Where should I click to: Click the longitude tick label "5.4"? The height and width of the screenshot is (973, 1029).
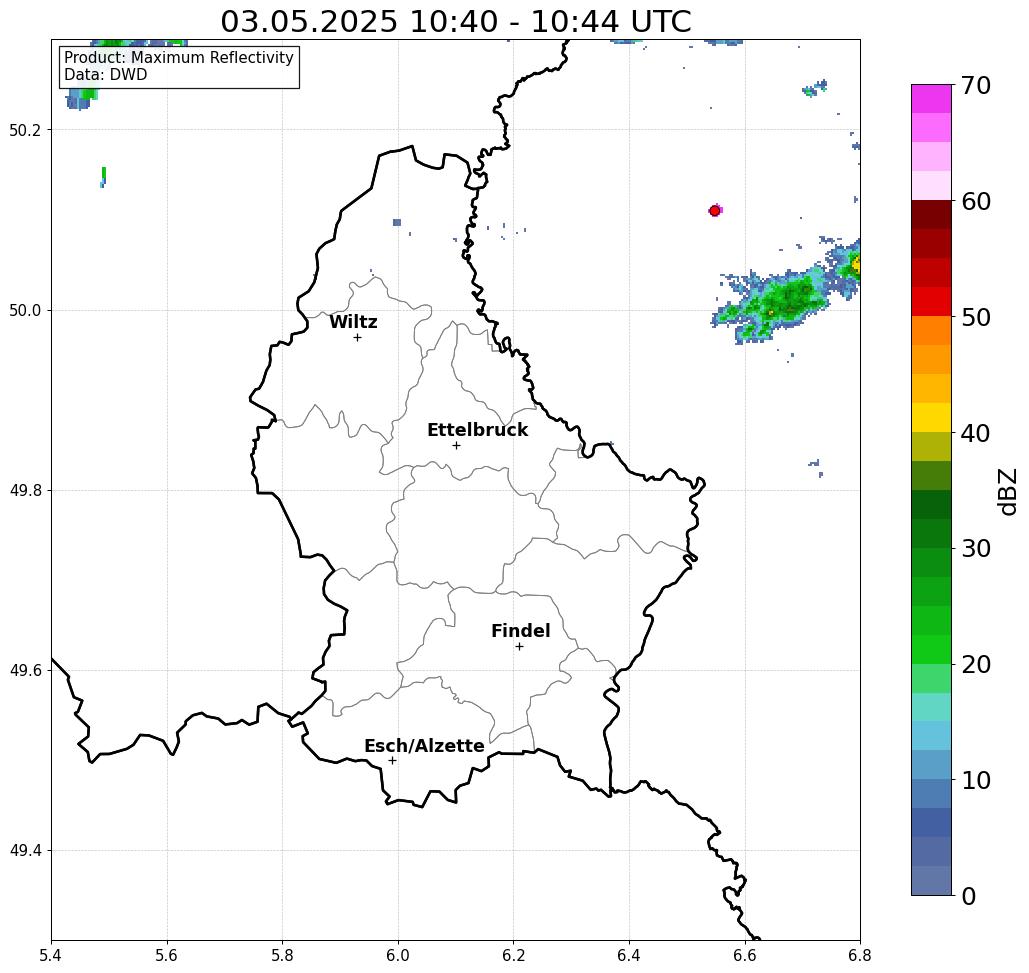pyautogui.click(x=51, y=955)
